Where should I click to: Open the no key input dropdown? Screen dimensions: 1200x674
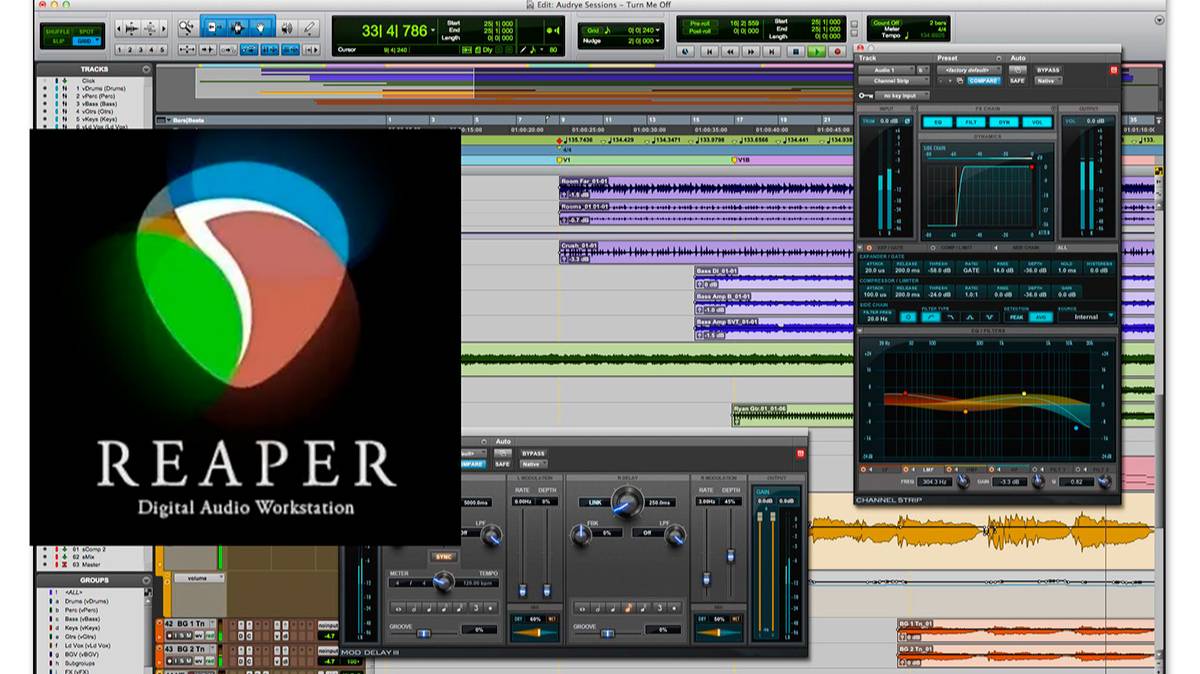[x=902, y=95]
